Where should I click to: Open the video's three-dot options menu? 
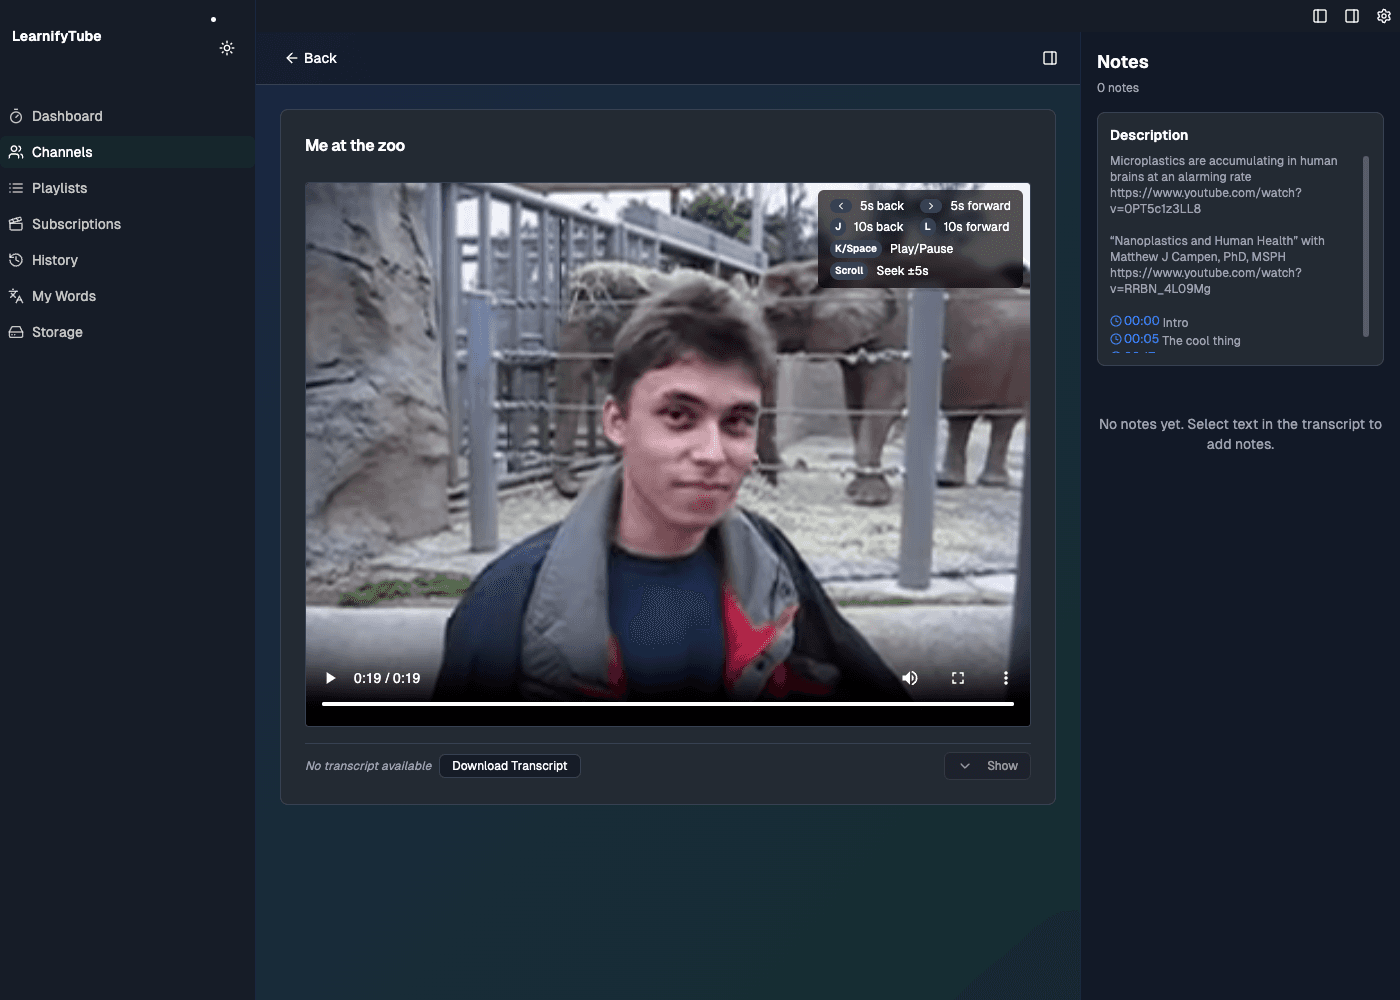[x=1005, y=678]
